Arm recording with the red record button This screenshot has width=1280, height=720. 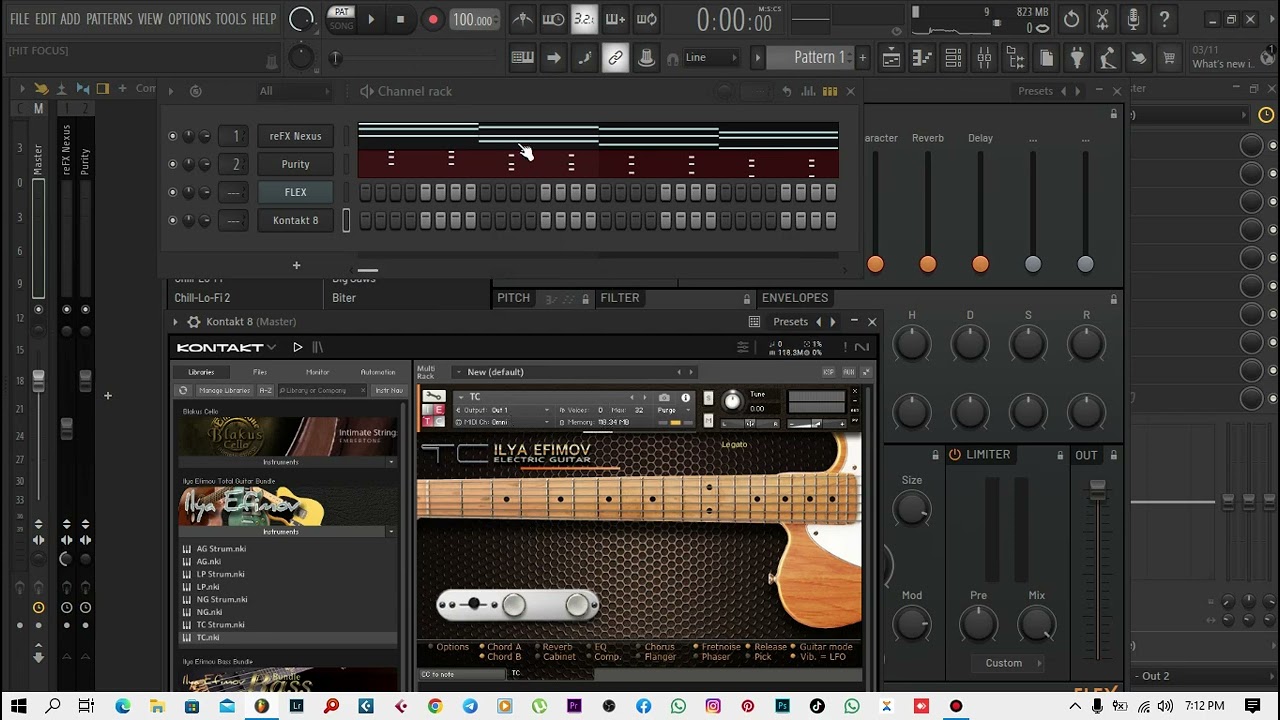pos(432,19)
